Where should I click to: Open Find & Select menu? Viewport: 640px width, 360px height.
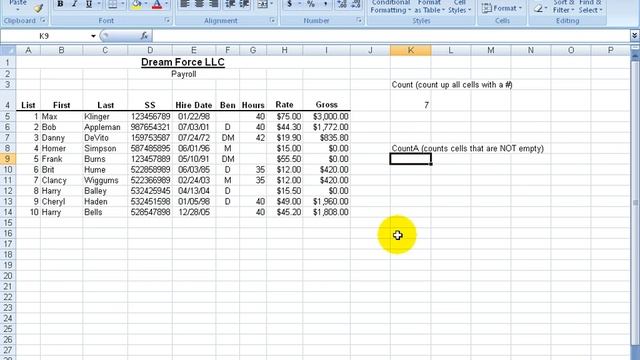point(590,7)
